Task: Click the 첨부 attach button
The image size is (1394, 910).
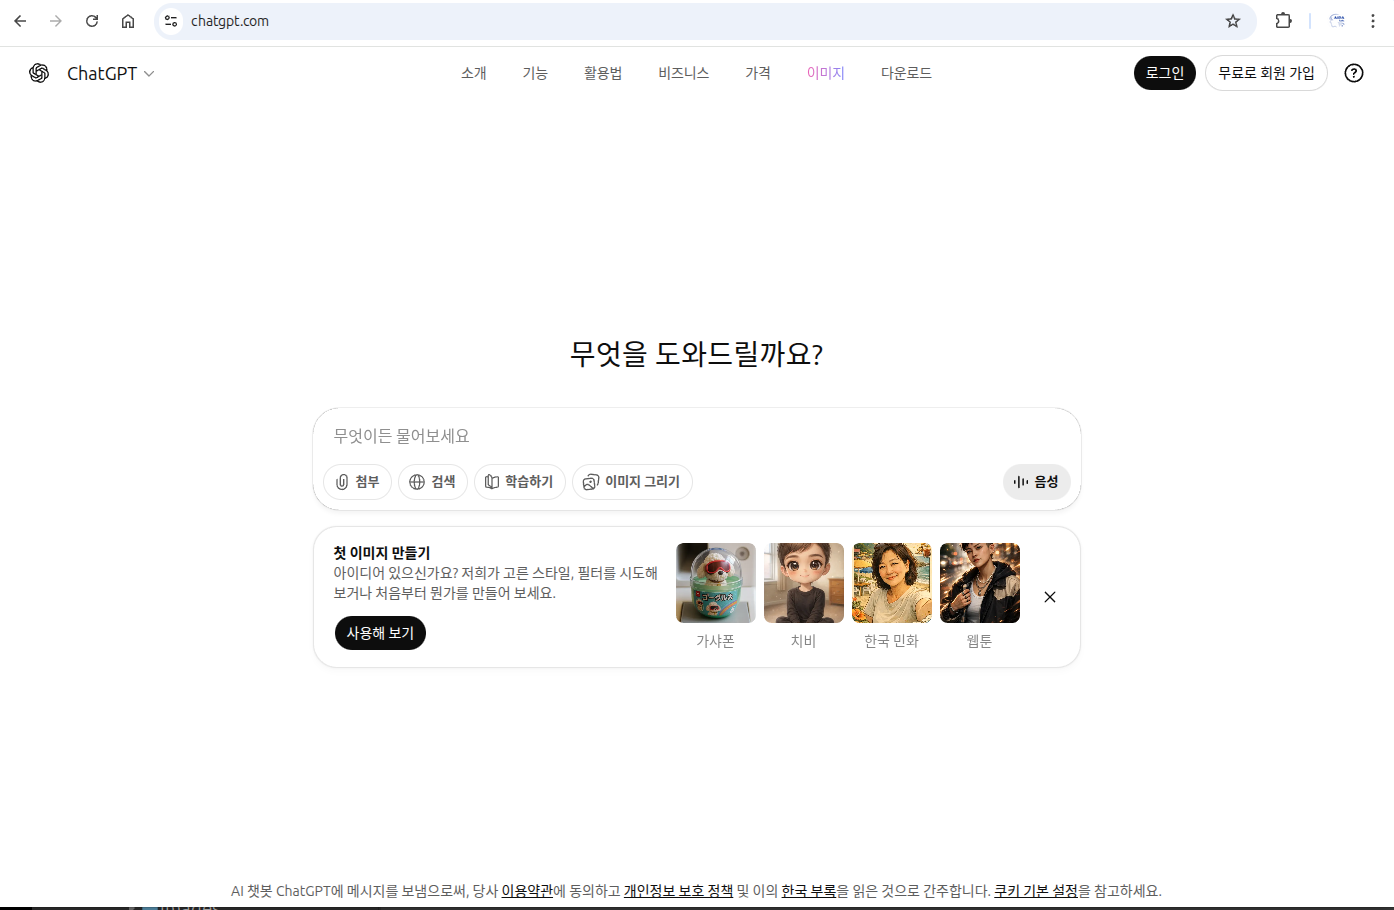Action: point(357,482)
